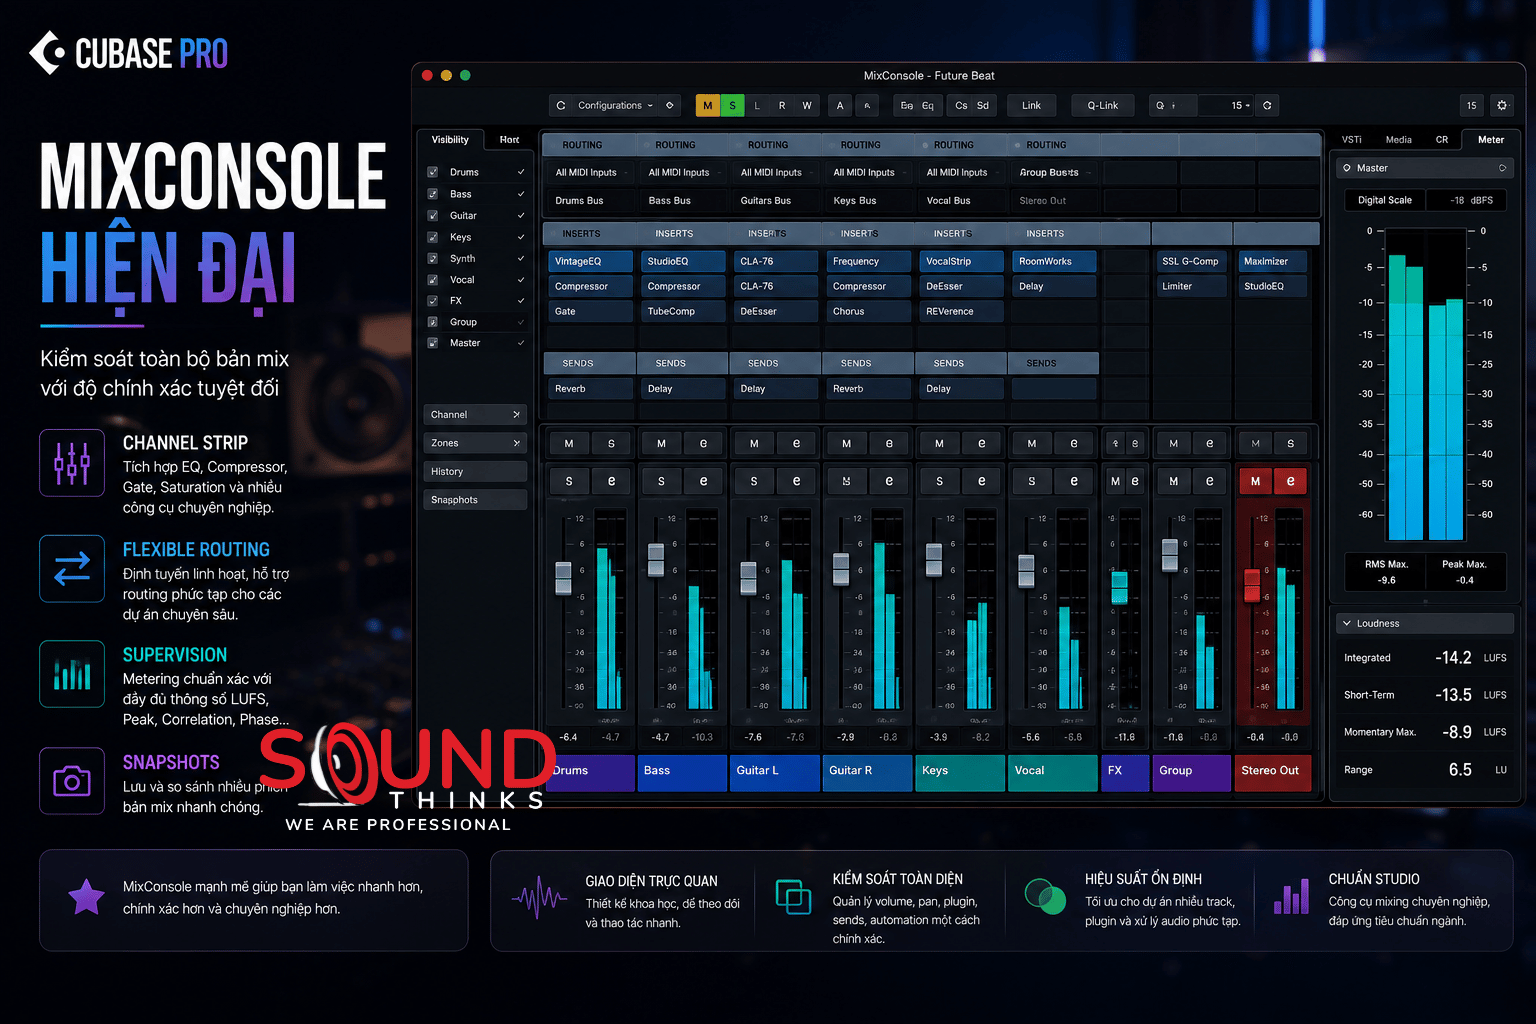The height and width of the screenshot is (1024, 1536).
Task: Click the purple star icon
Action: pos(86,898)
